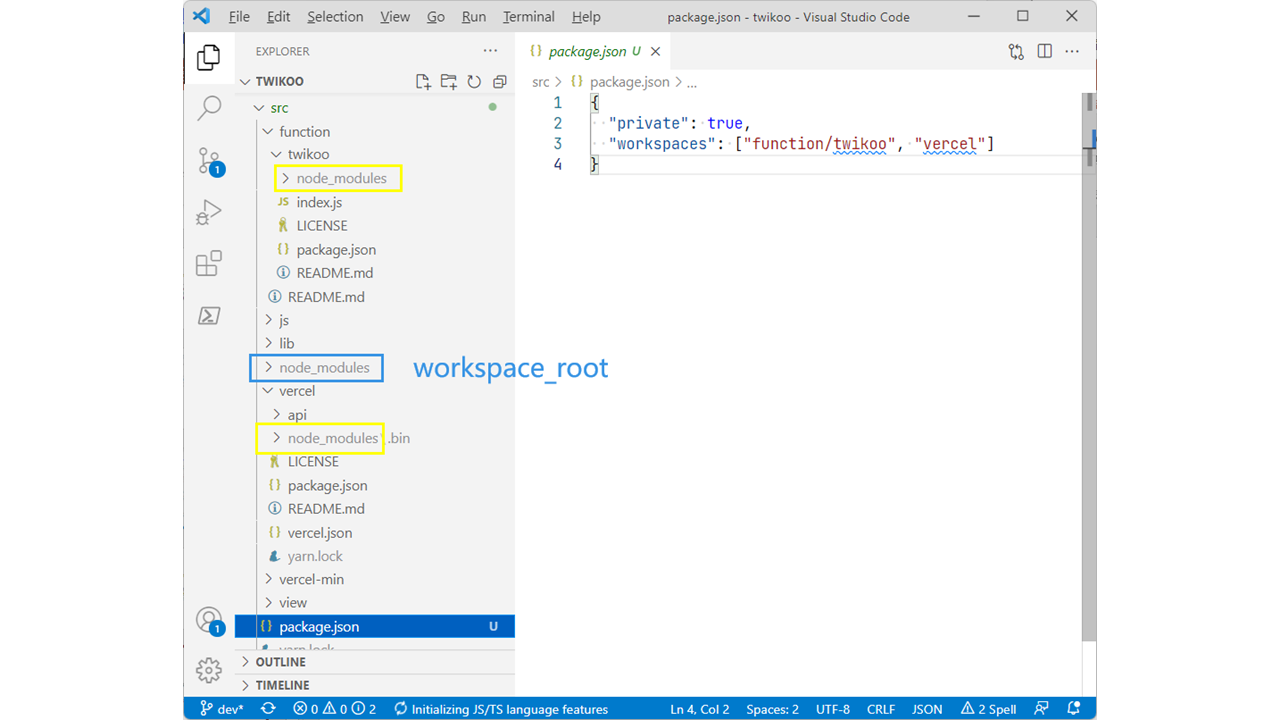Open the Manage gear settings menu

pyautogui.click(x=209, y=670)
